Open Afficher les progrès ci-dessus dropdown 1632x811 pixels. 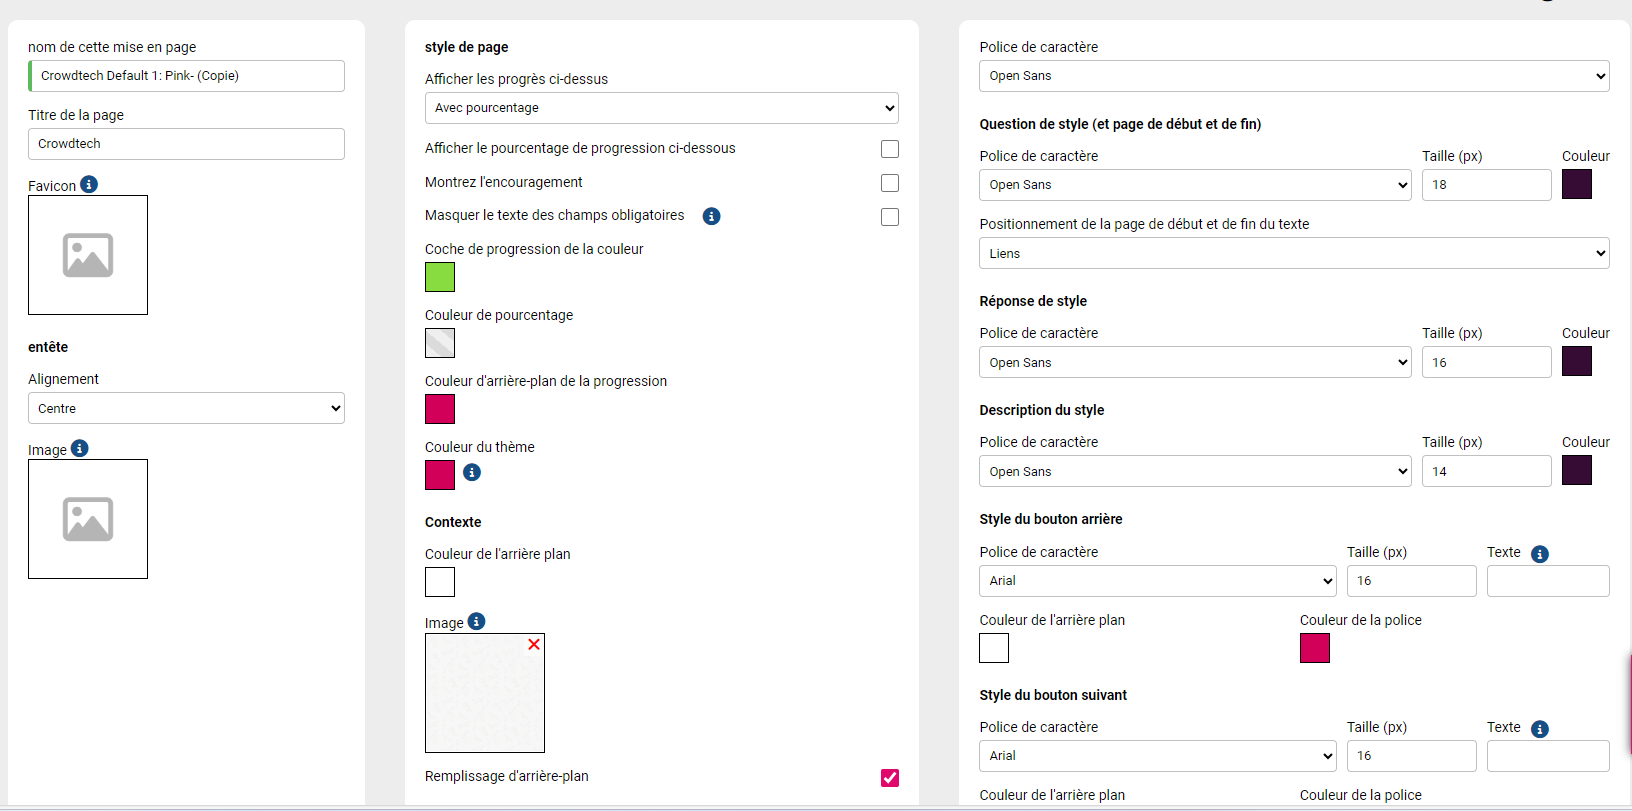661,108
